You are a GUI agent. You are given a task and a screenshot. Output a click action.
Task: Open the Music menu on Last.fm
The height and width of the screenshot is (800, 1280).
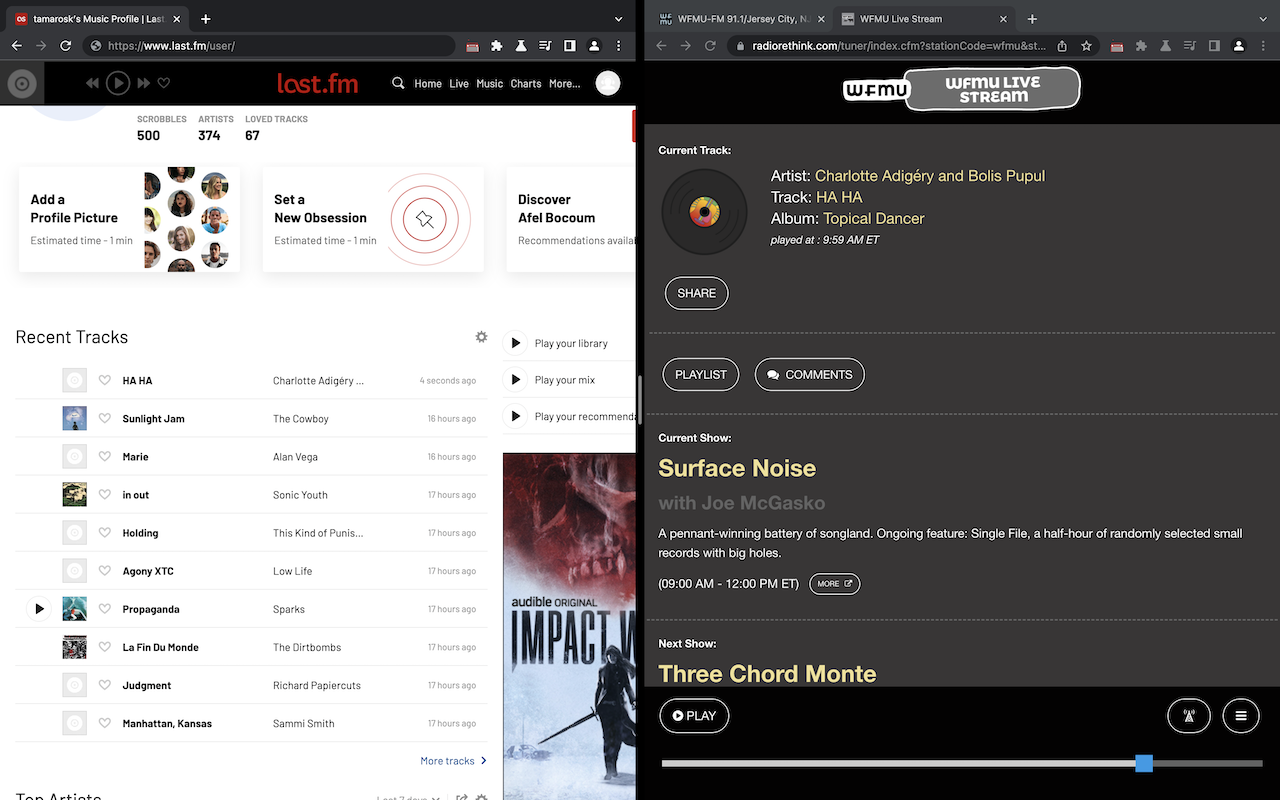tap(490, 84)
